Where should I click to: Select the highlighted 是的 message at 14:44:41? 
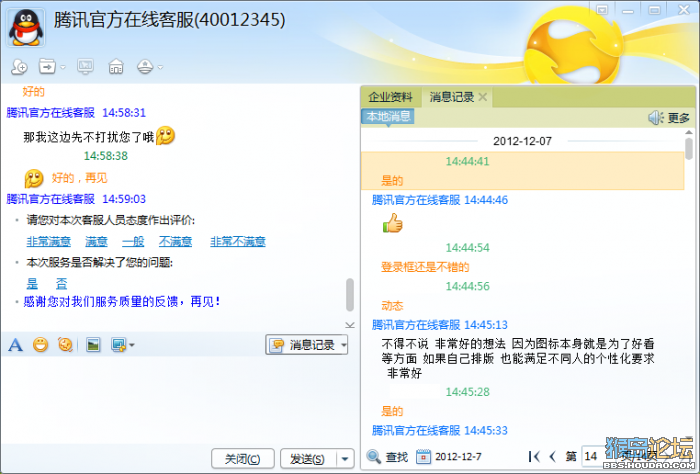[522, 171]
